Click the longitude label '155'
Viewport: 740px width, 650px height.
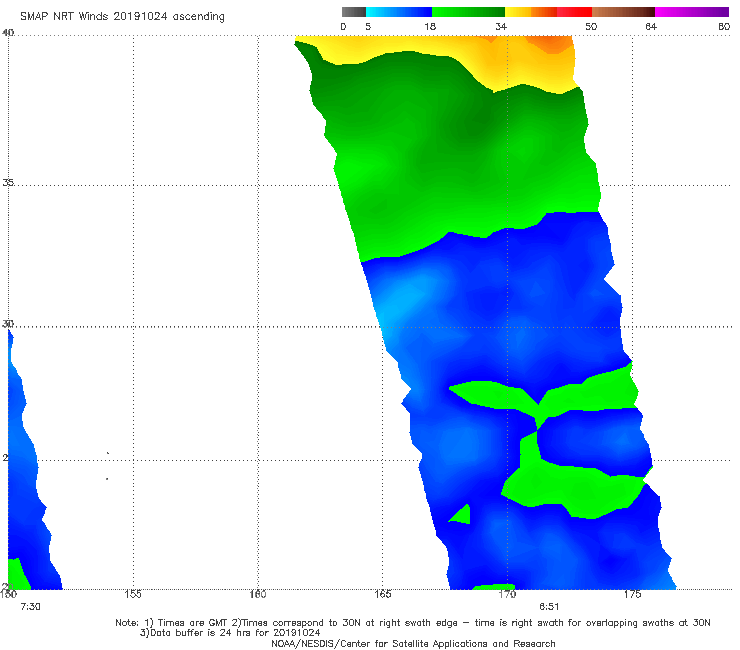point(133,594)
